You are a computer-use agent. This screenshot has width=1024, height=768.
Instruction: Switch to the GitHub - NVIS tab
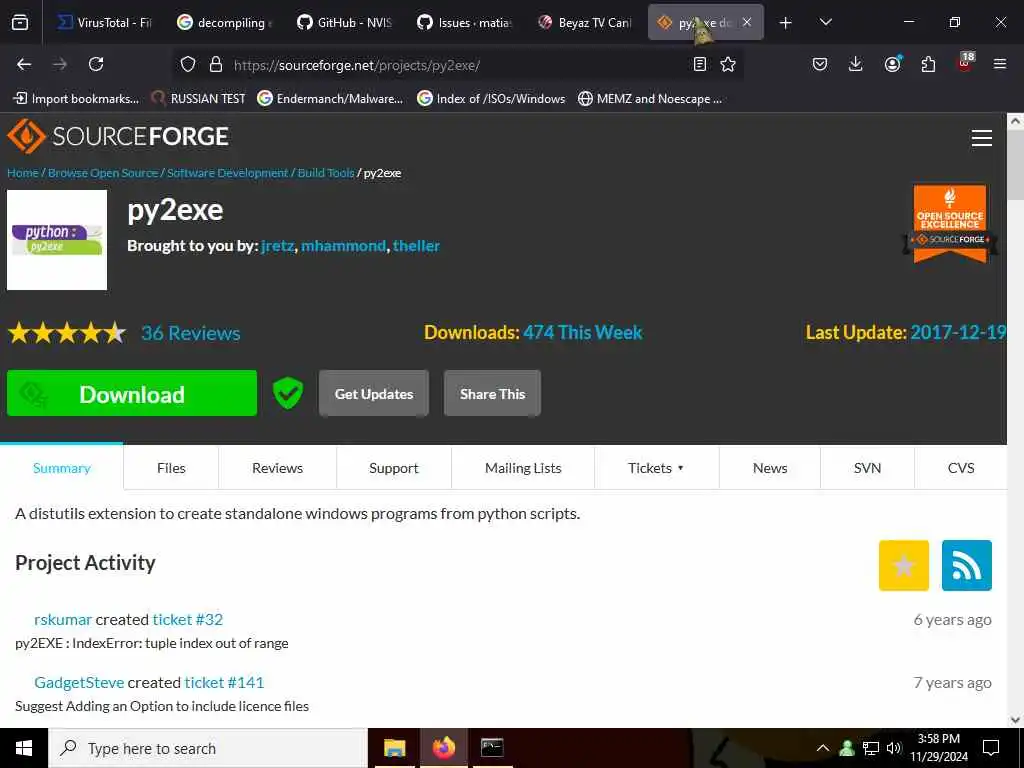tap(345, 23)
